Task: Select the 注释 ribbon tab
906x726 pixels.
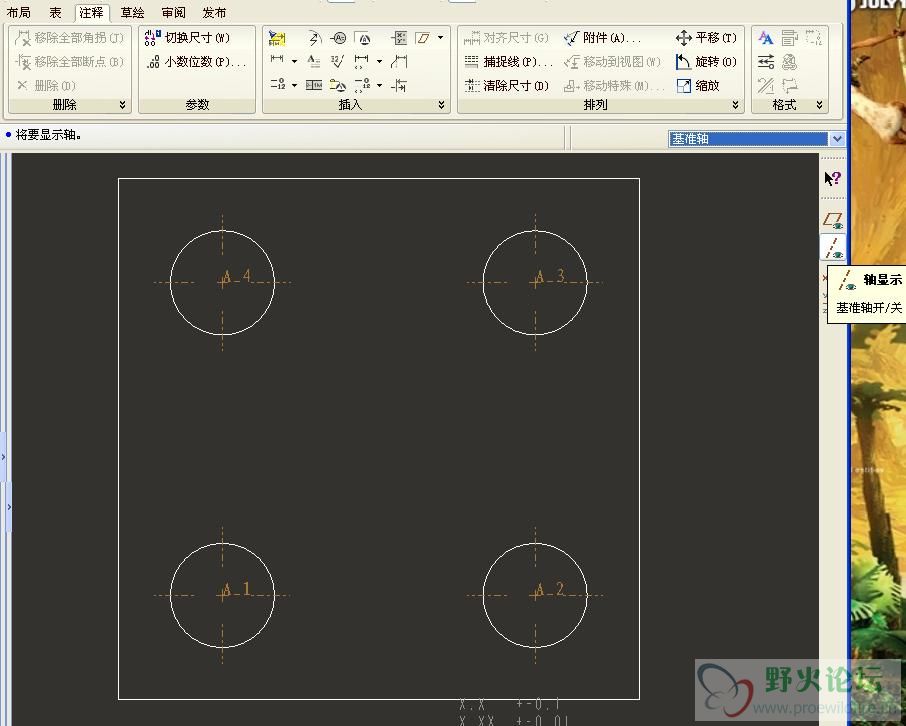Action: [x=91, y=12]
